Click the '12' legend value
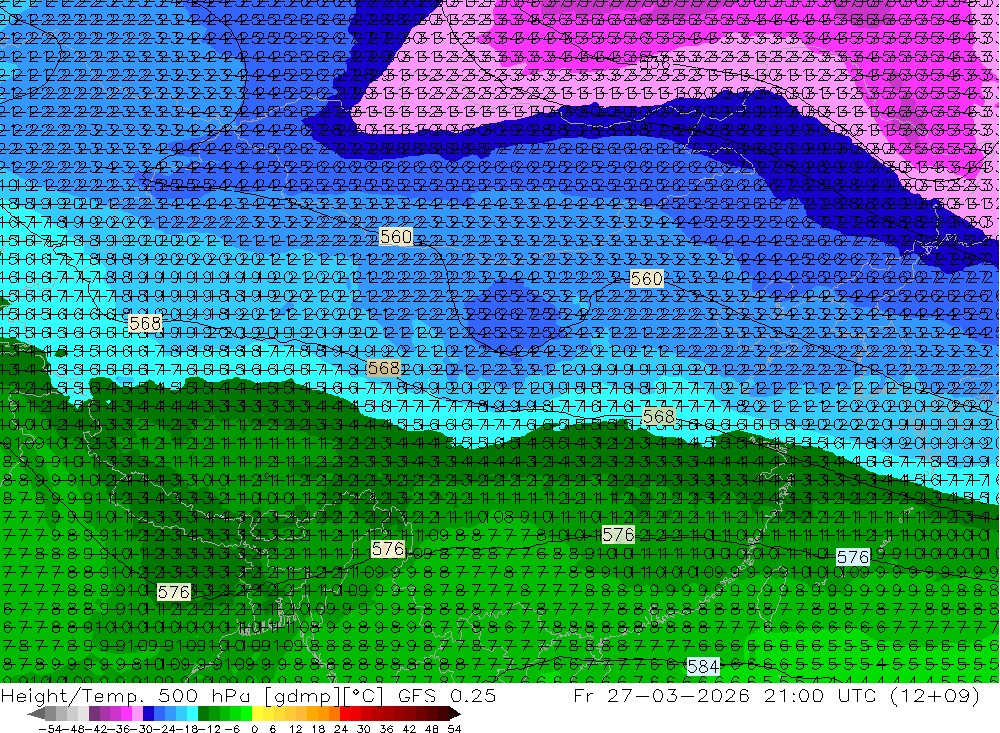 coord(295,729)
